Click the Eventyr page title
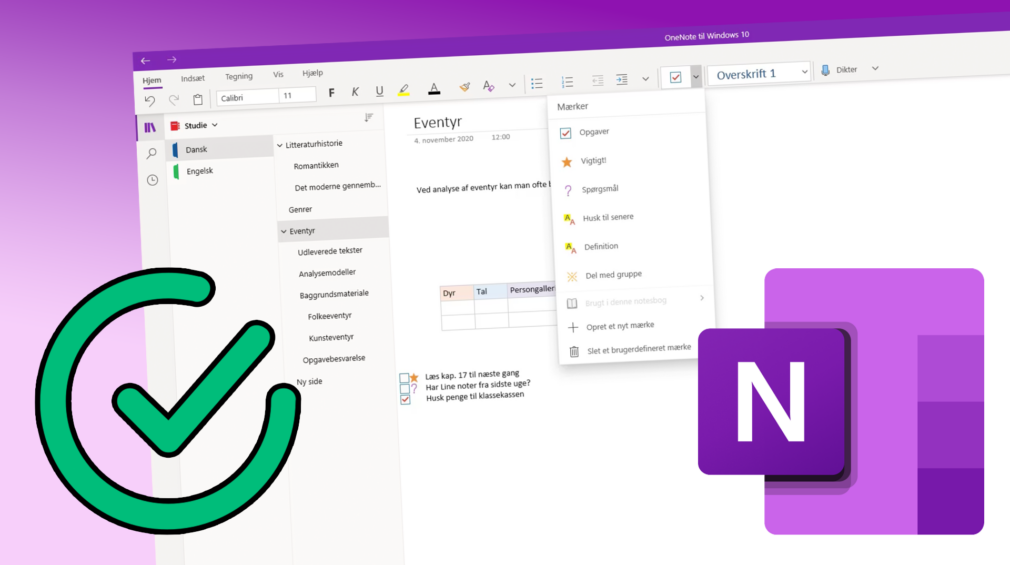This screenshot has width=1010, height=565. [x=438, y=122]
